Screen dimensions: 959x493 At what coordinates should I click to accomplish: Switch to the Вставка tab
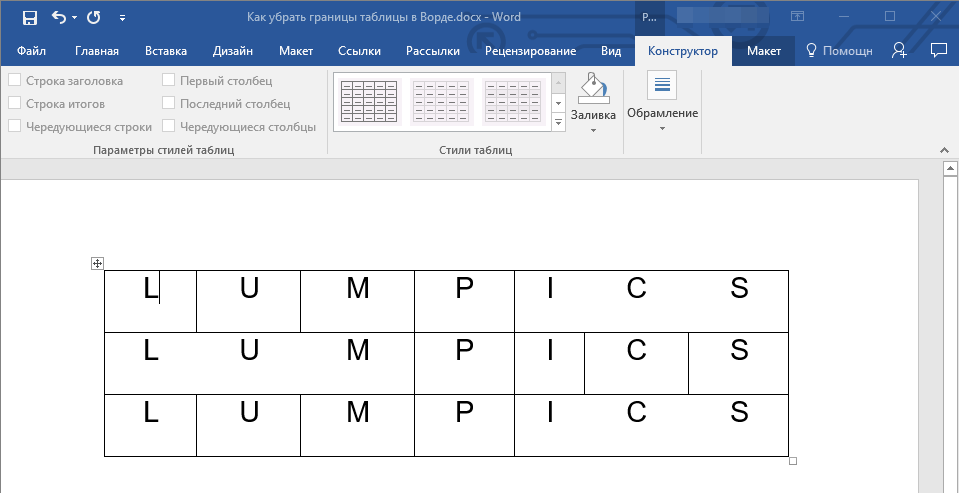coord(165,51)
